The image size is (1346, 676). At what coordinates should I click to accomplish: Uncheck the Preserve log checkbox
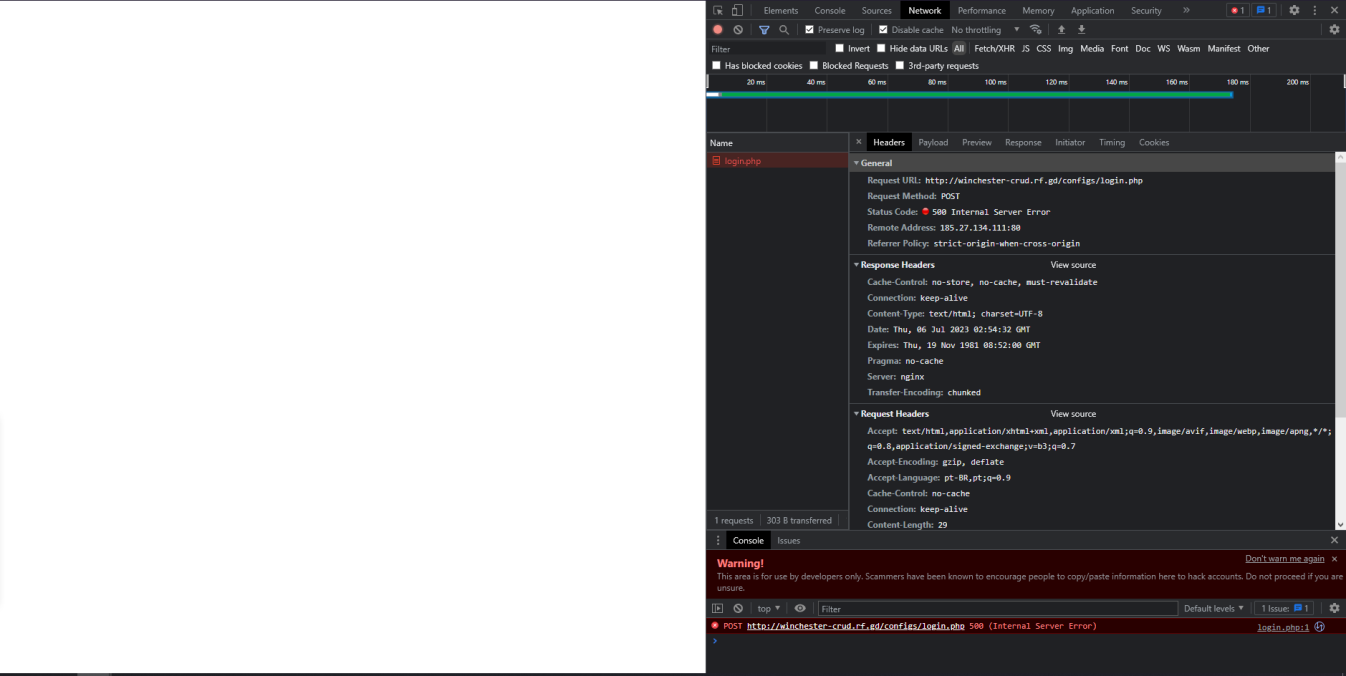pyautogui.click(x=810, y=30)
